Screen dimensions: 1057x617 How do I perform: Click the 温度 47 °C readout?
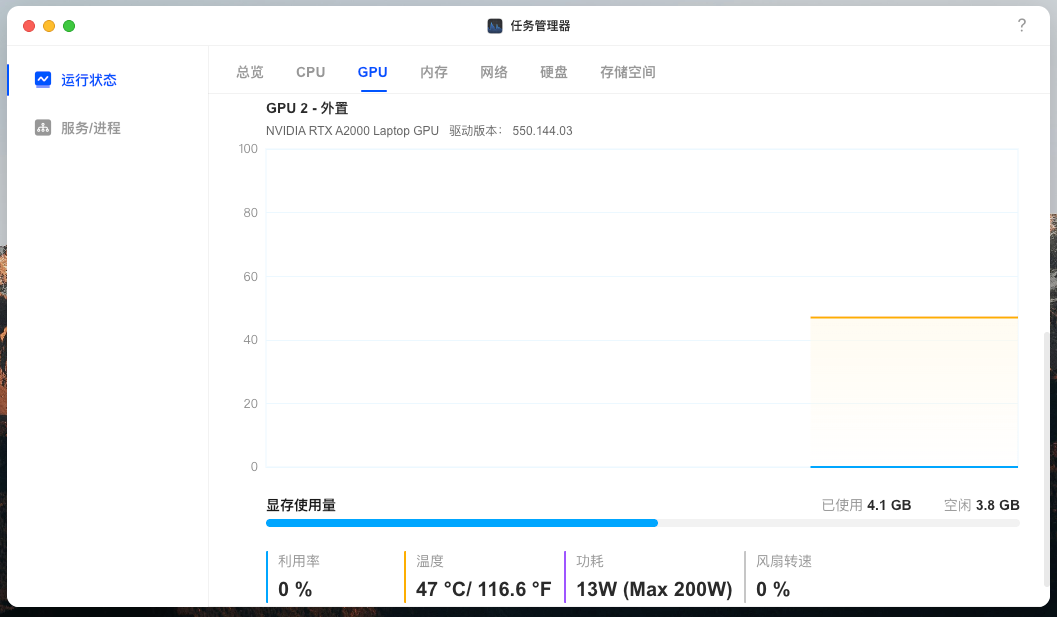(483, 589)
